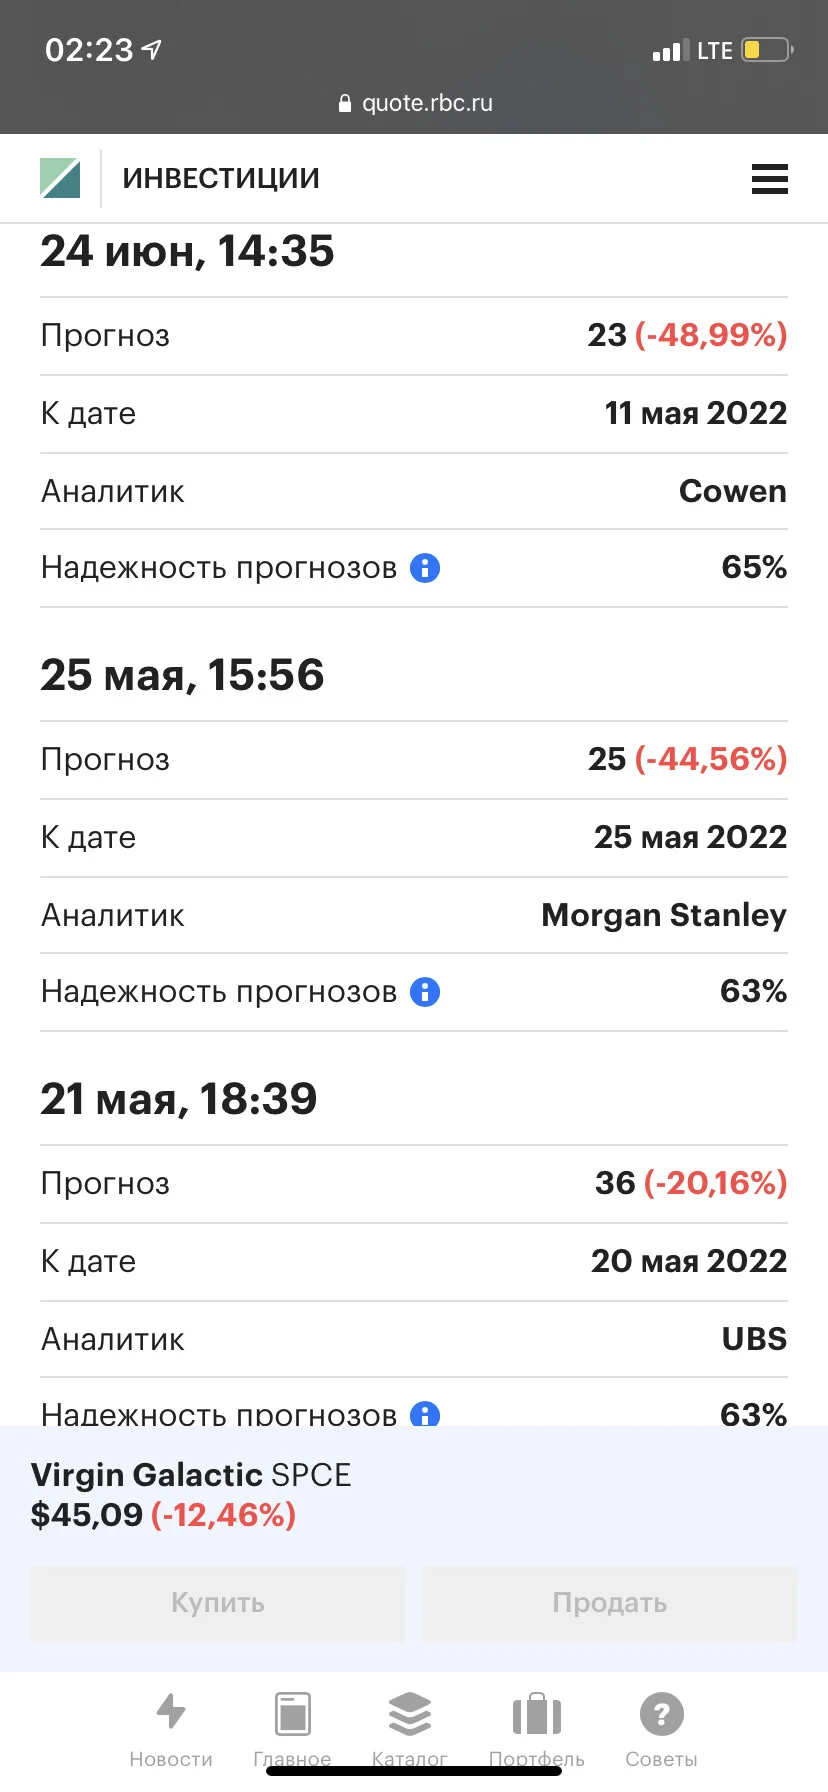Tap analyst name Morgan Stanley
Viewport: 828px width, 1792px height.
[x=664, y=915]
